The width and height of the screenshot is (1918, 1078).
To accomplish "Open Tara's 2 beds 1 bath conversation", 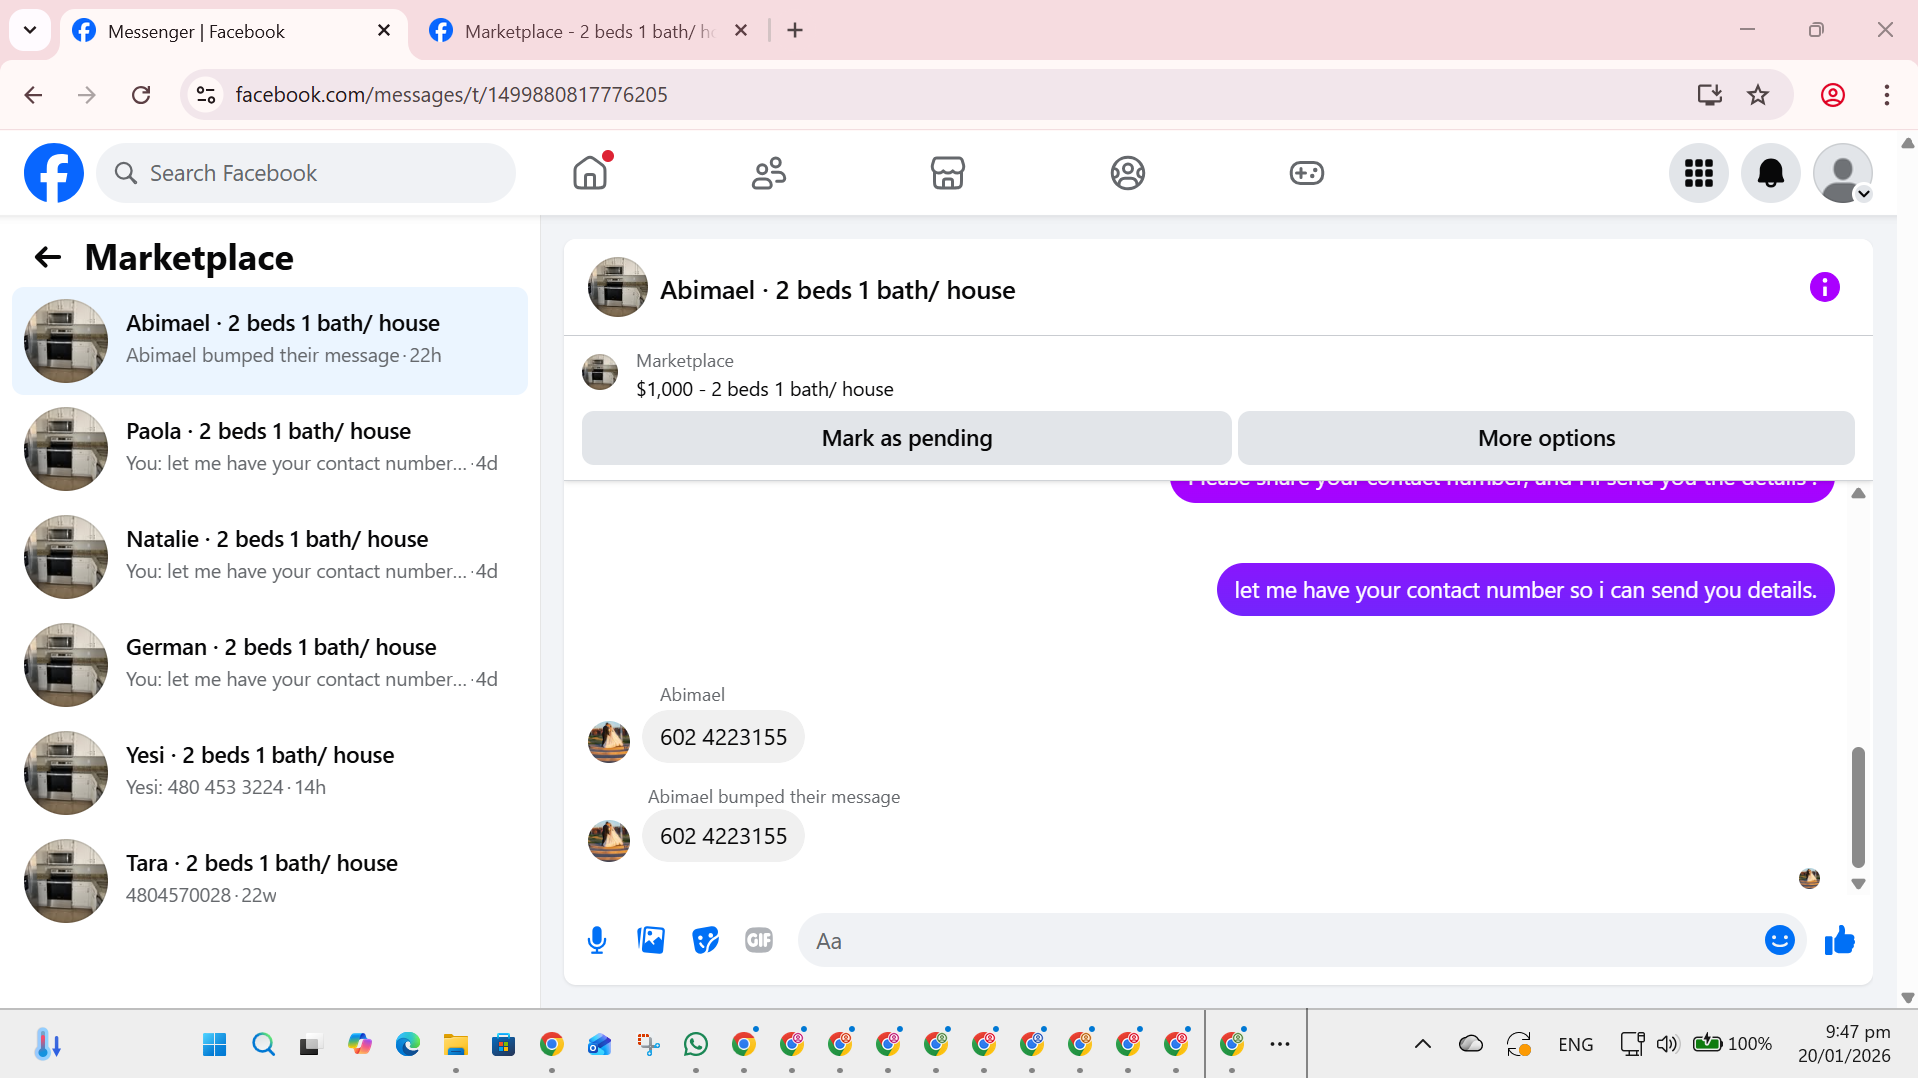I will [270, 881].
